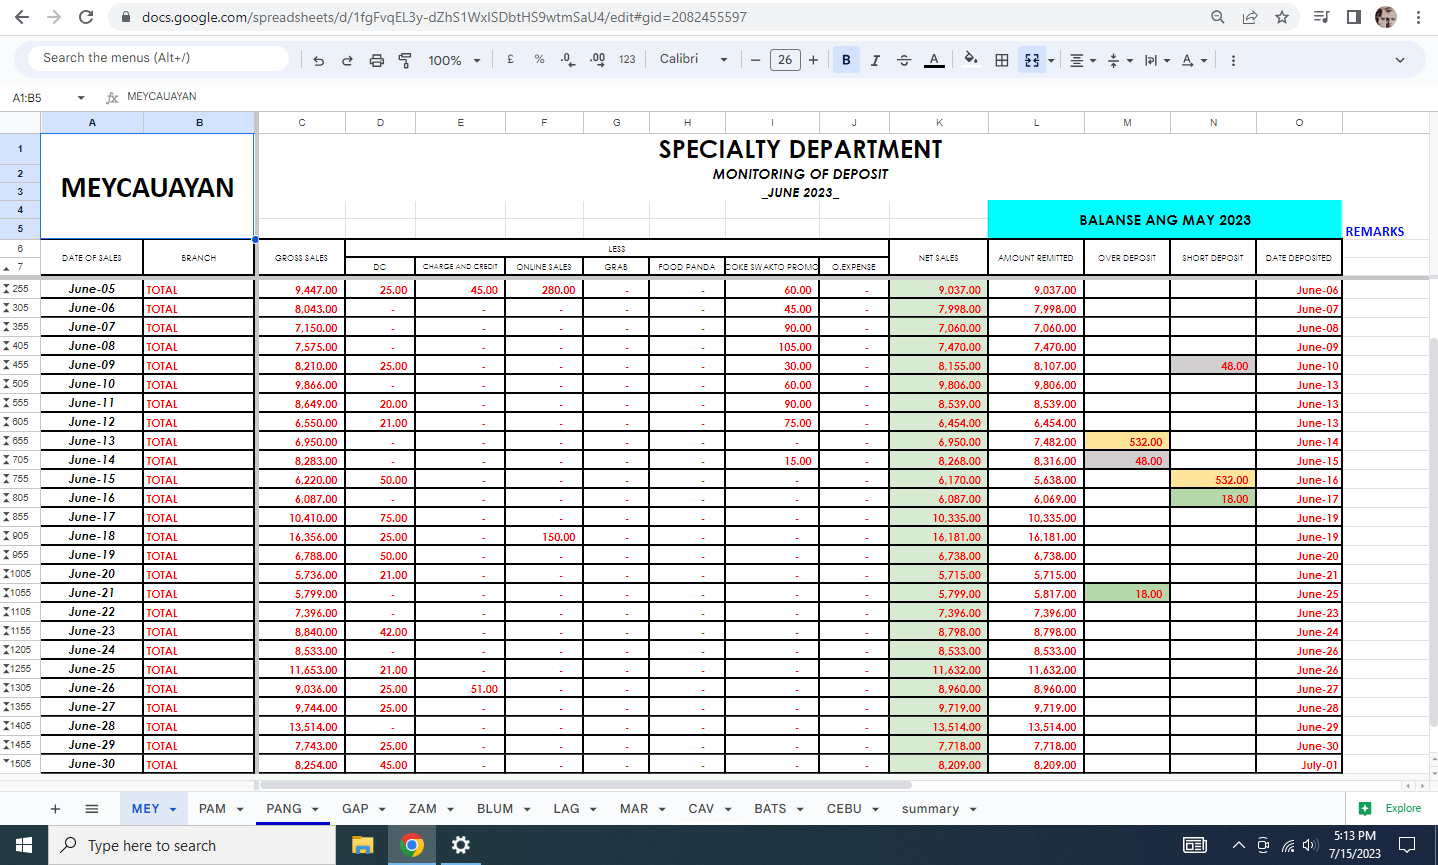Open more number formats (123)
Image resolution: width=1438 pixels, height=865 pixels.
(x=627, y=60)
